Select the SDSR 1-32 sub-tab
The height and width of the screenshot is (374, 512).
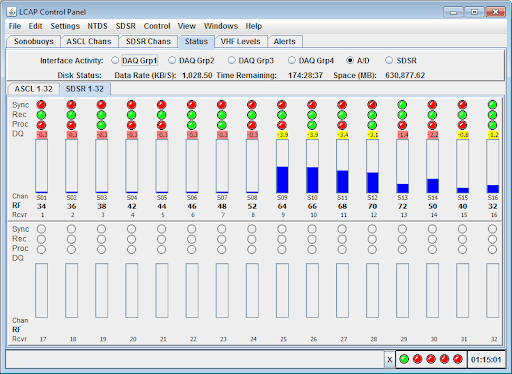coord(85,89)
